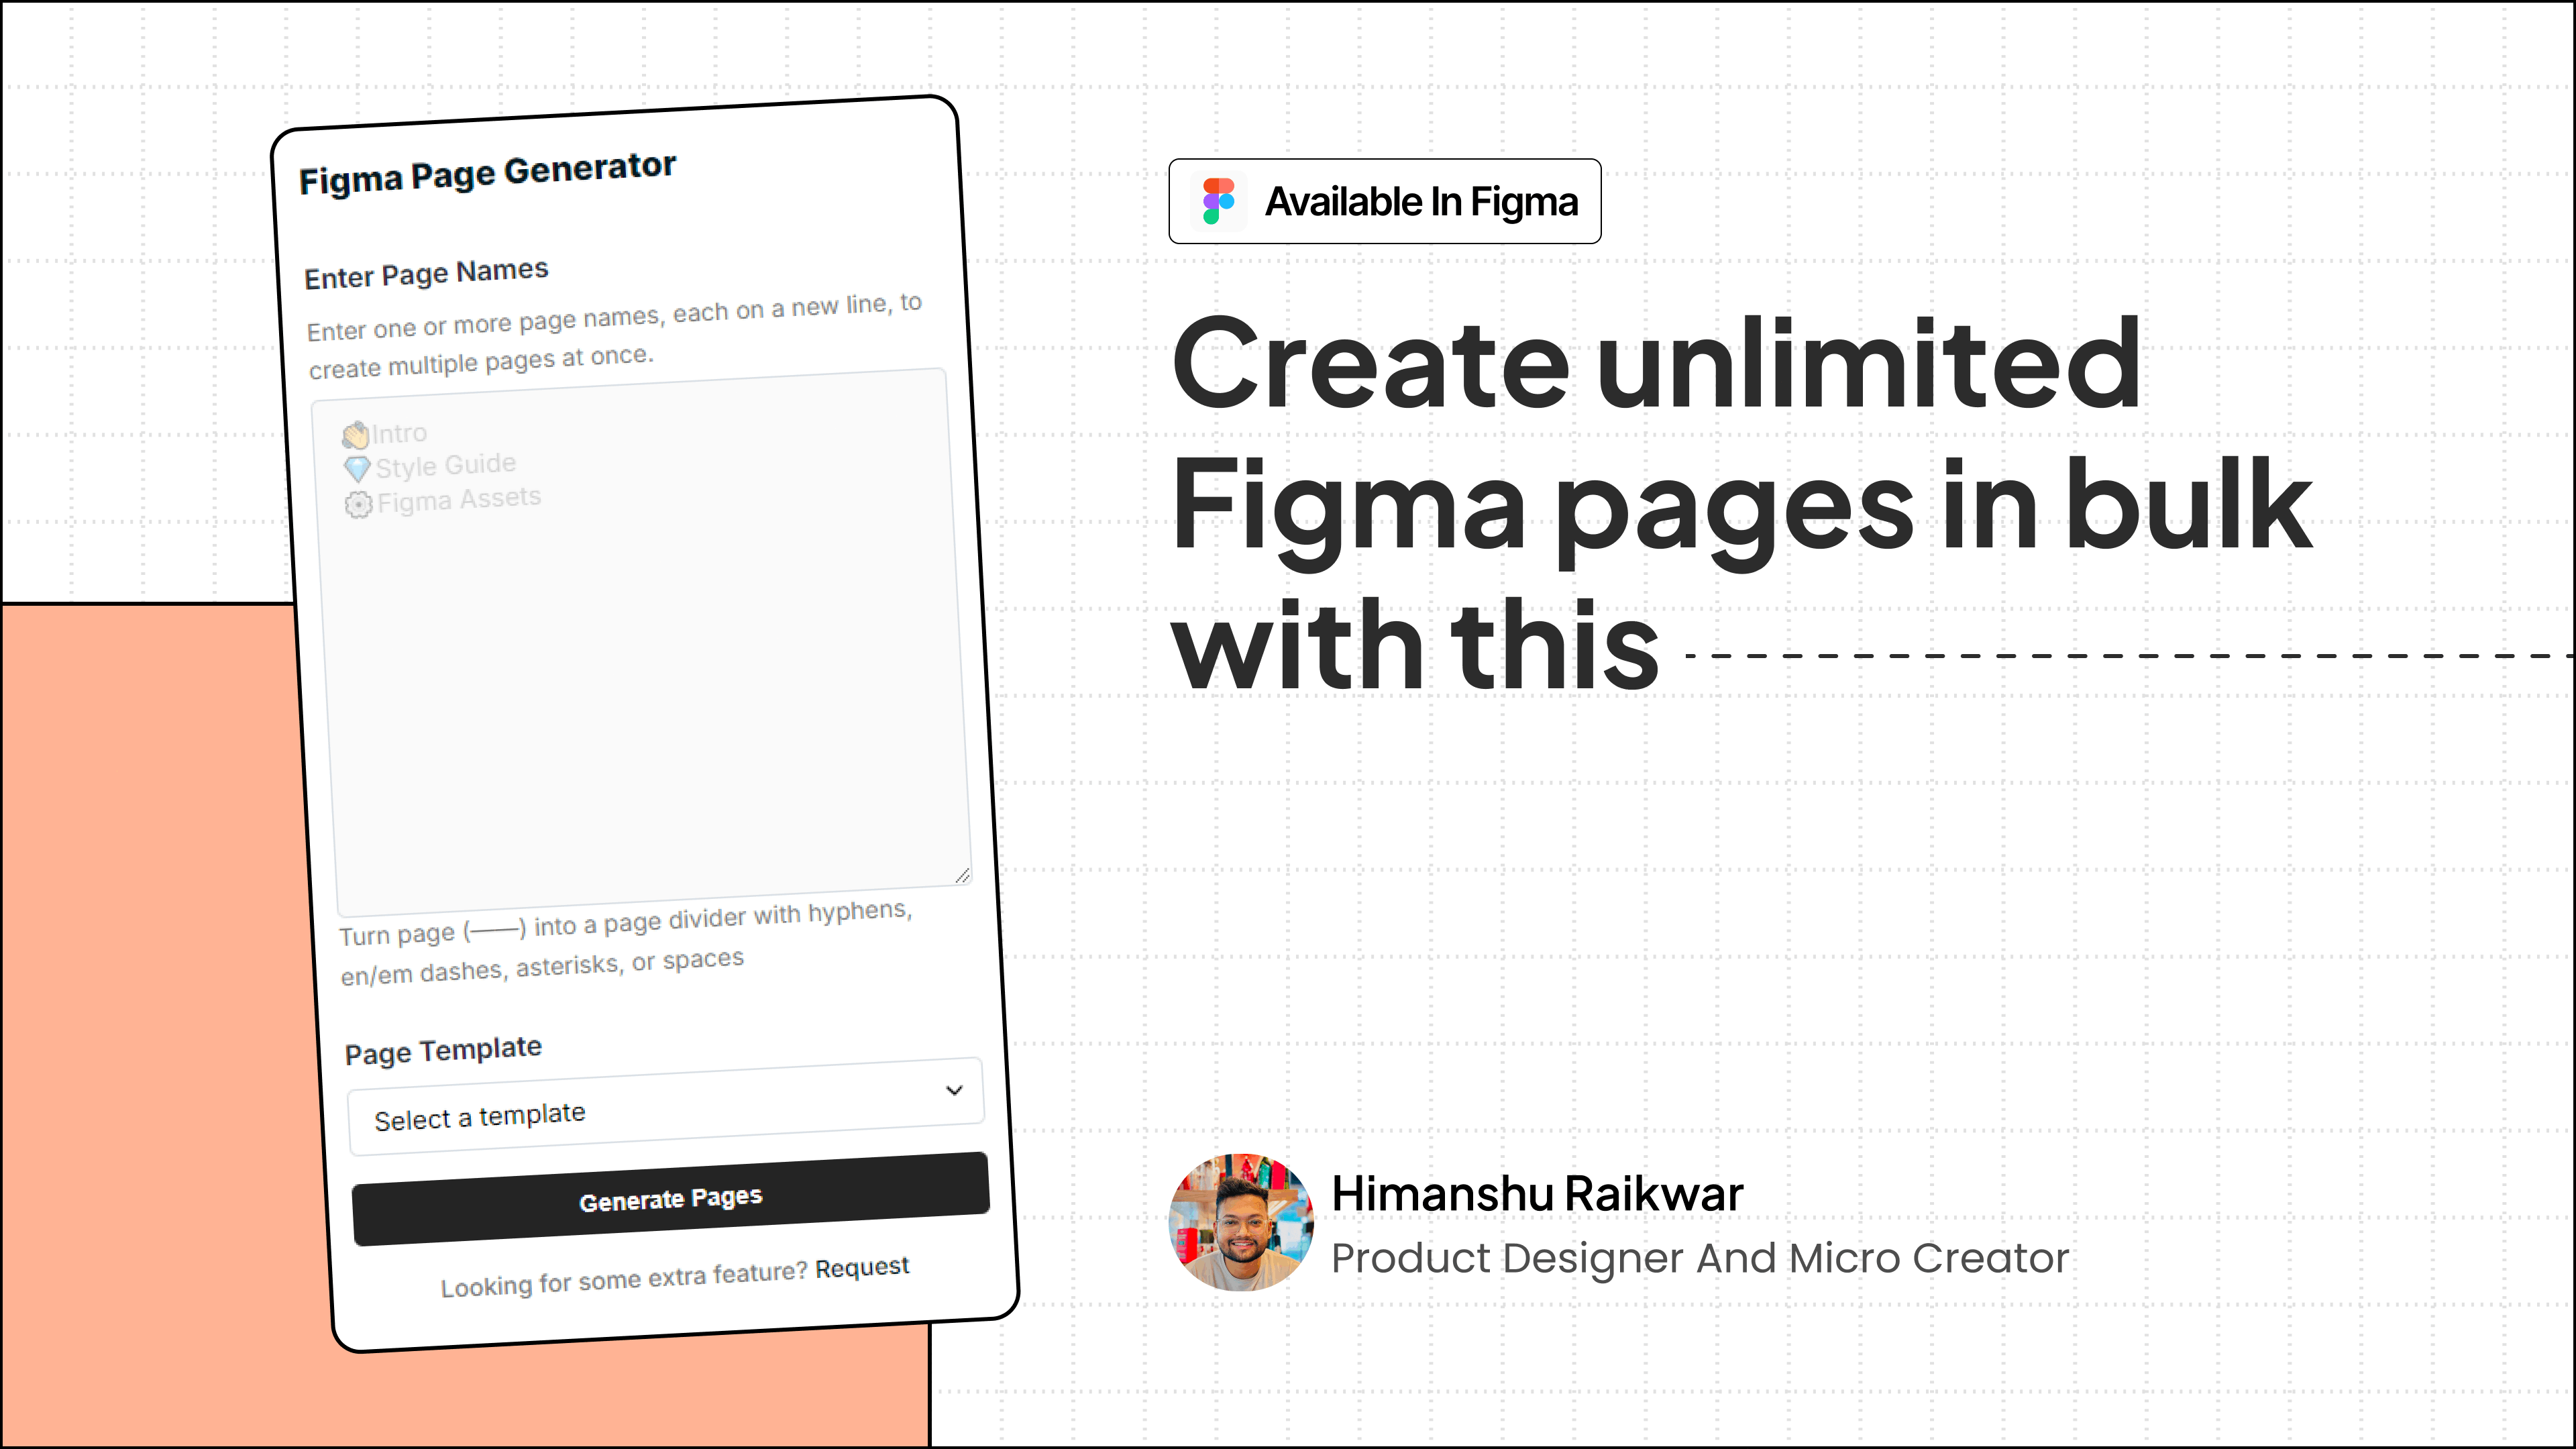Open the Select a template dropdown

click(666, 1106)
